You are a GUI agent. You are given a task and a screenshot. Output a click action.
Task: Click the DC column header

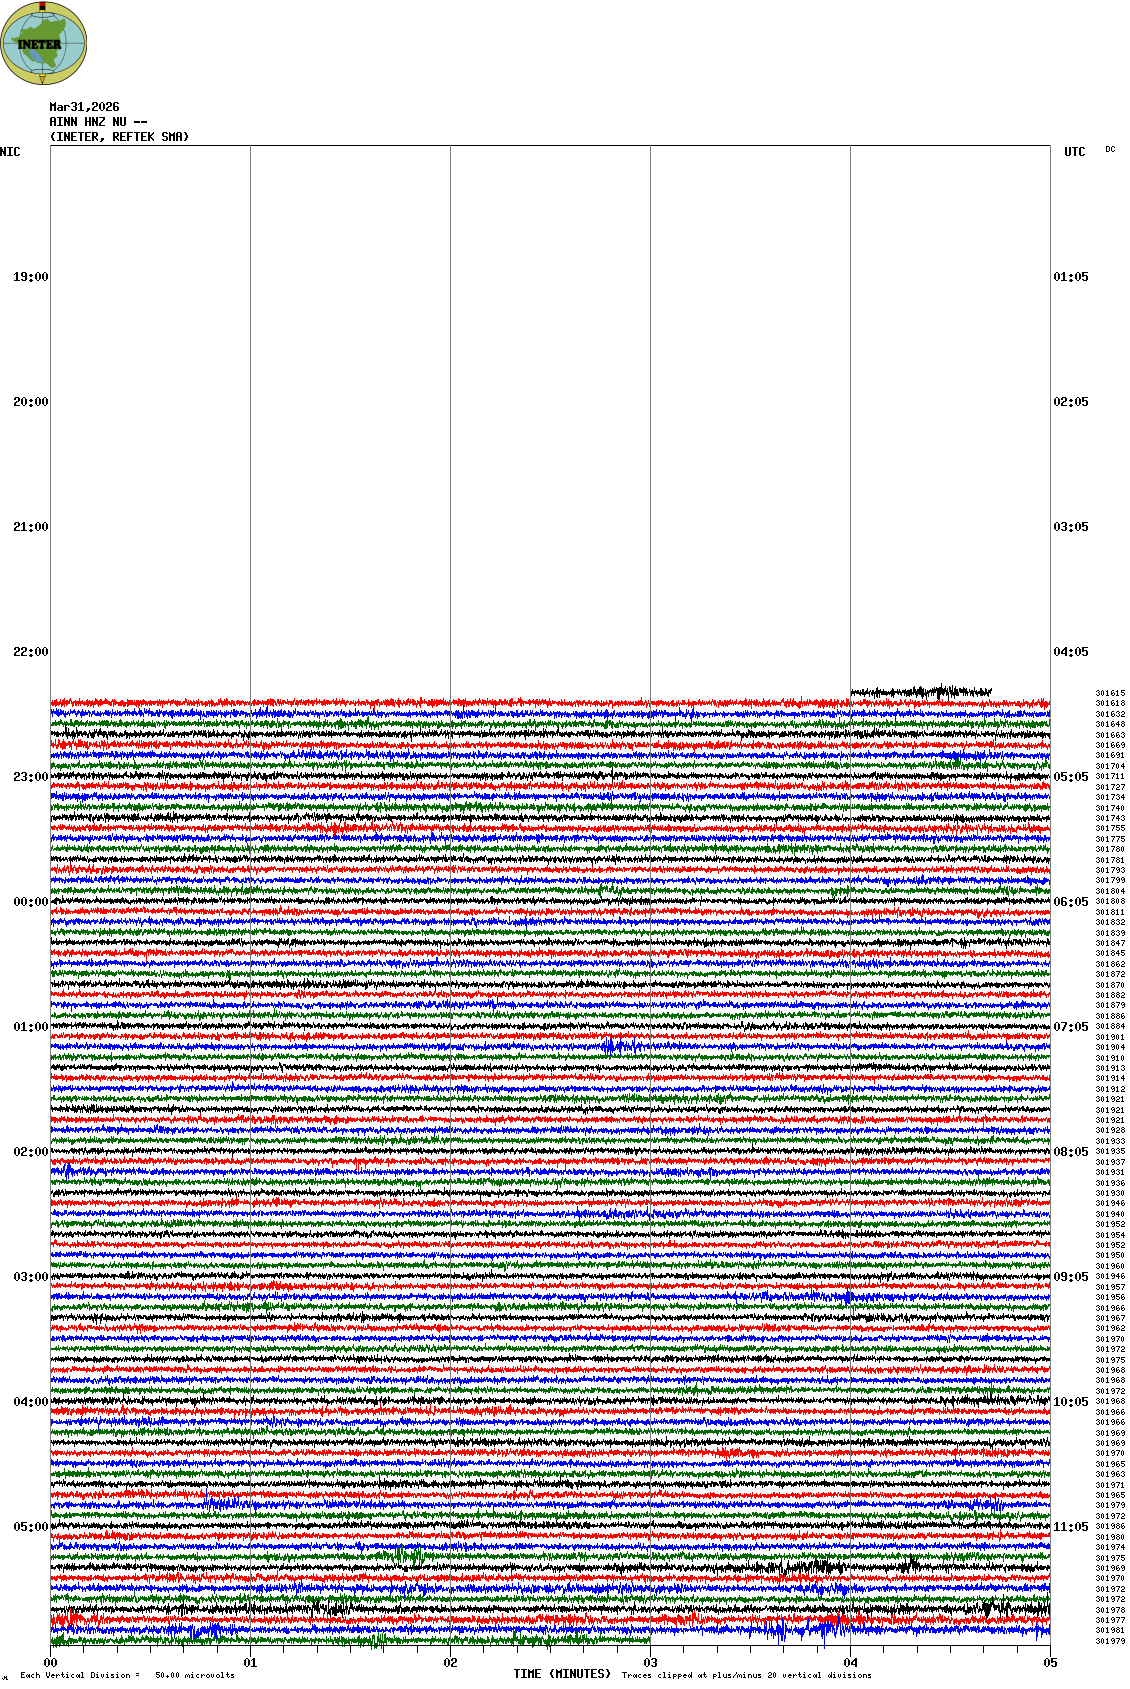[1110, 150]
